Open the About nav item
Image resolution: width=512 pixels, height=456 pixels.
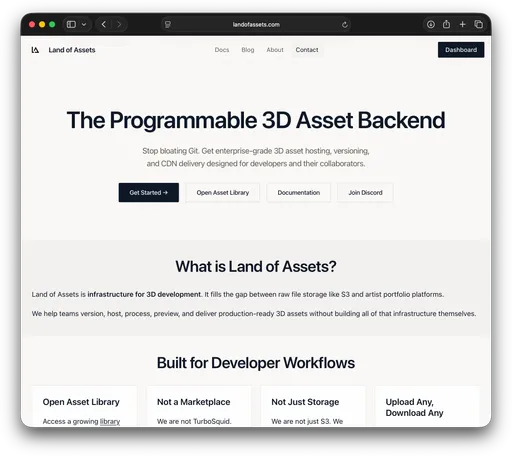[275, 50]
